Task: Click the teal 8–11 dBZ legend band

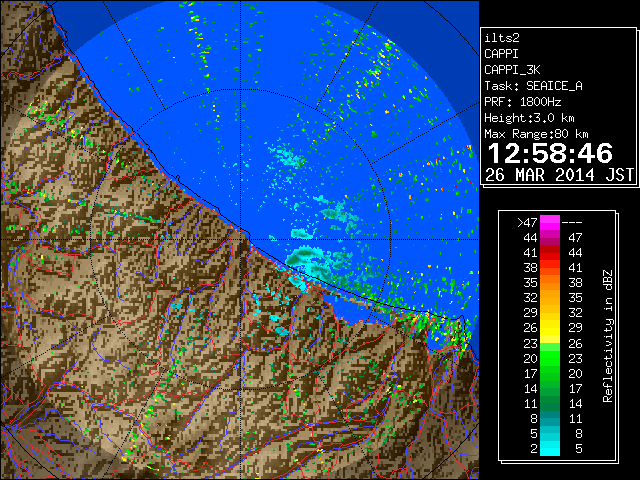Action: coord(550,418)
